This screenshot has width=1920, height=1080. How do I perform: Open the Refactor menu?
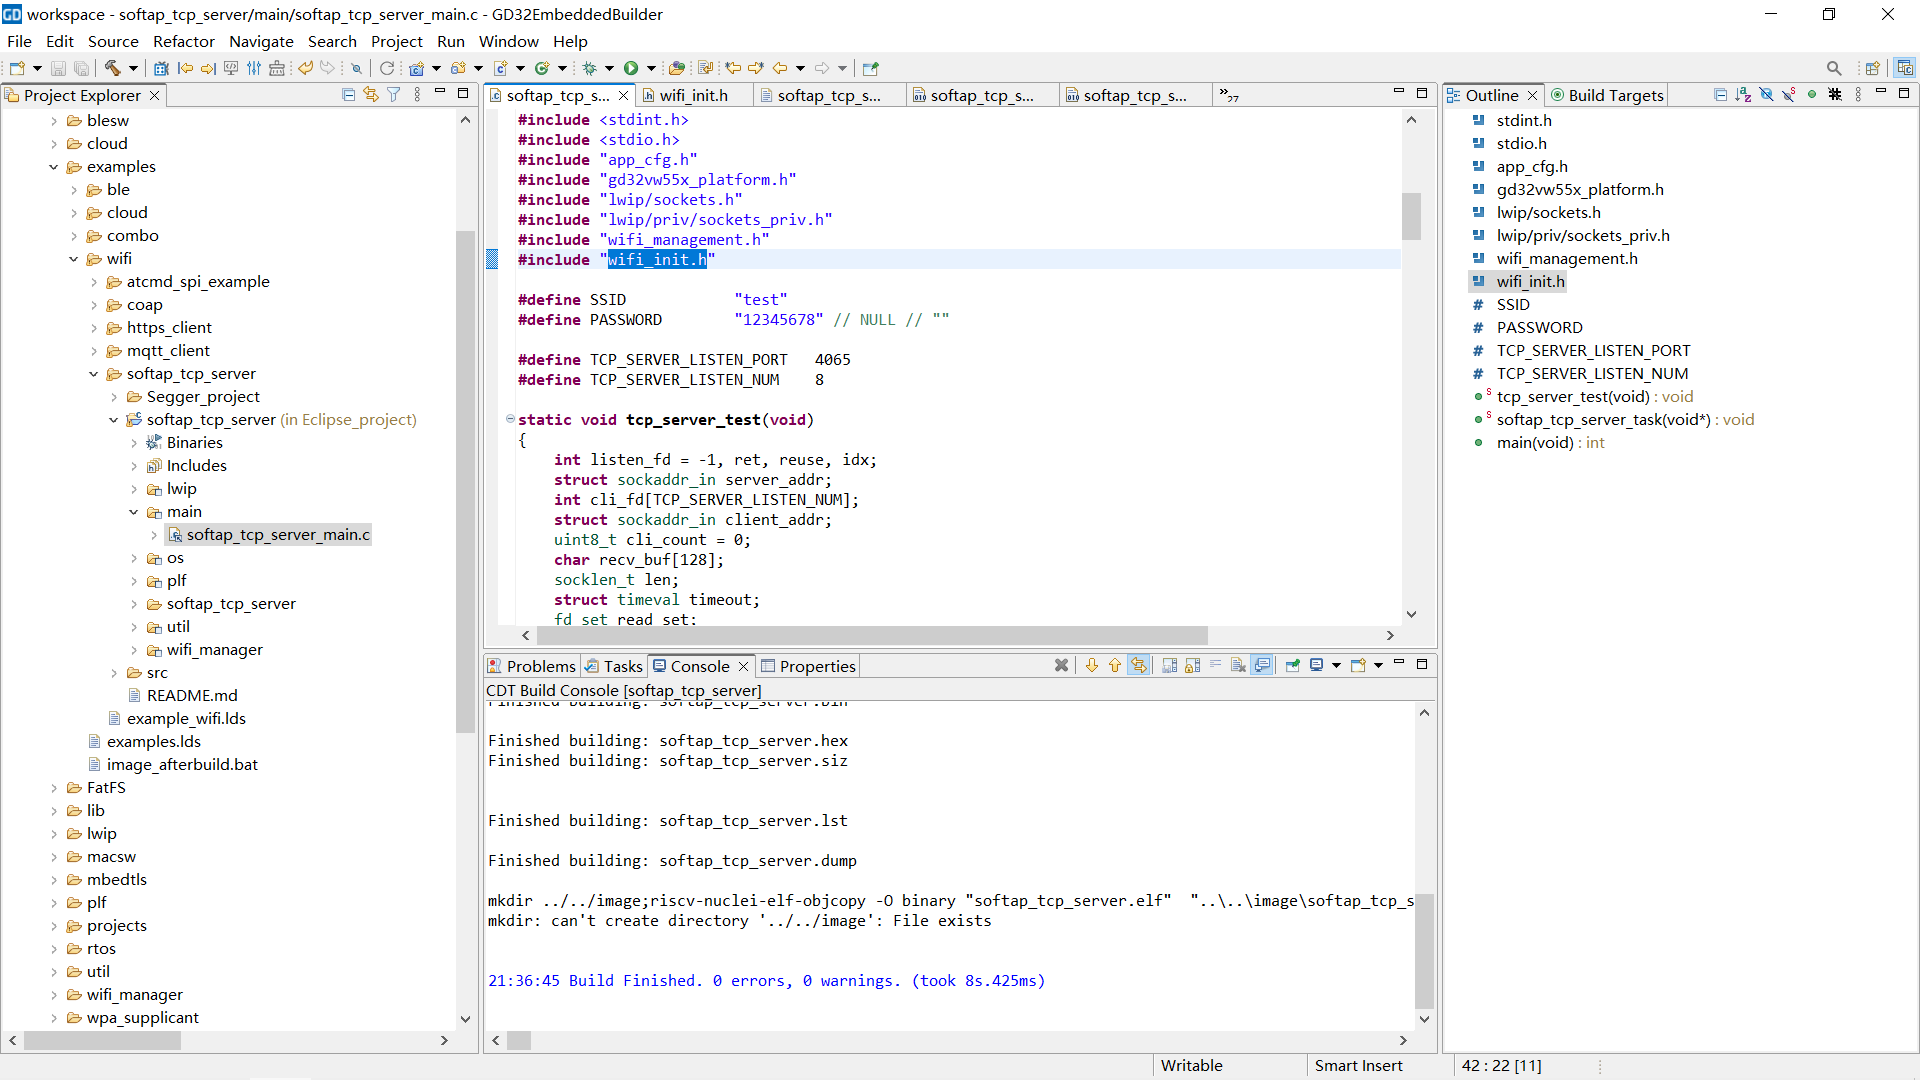coord(183,41)
